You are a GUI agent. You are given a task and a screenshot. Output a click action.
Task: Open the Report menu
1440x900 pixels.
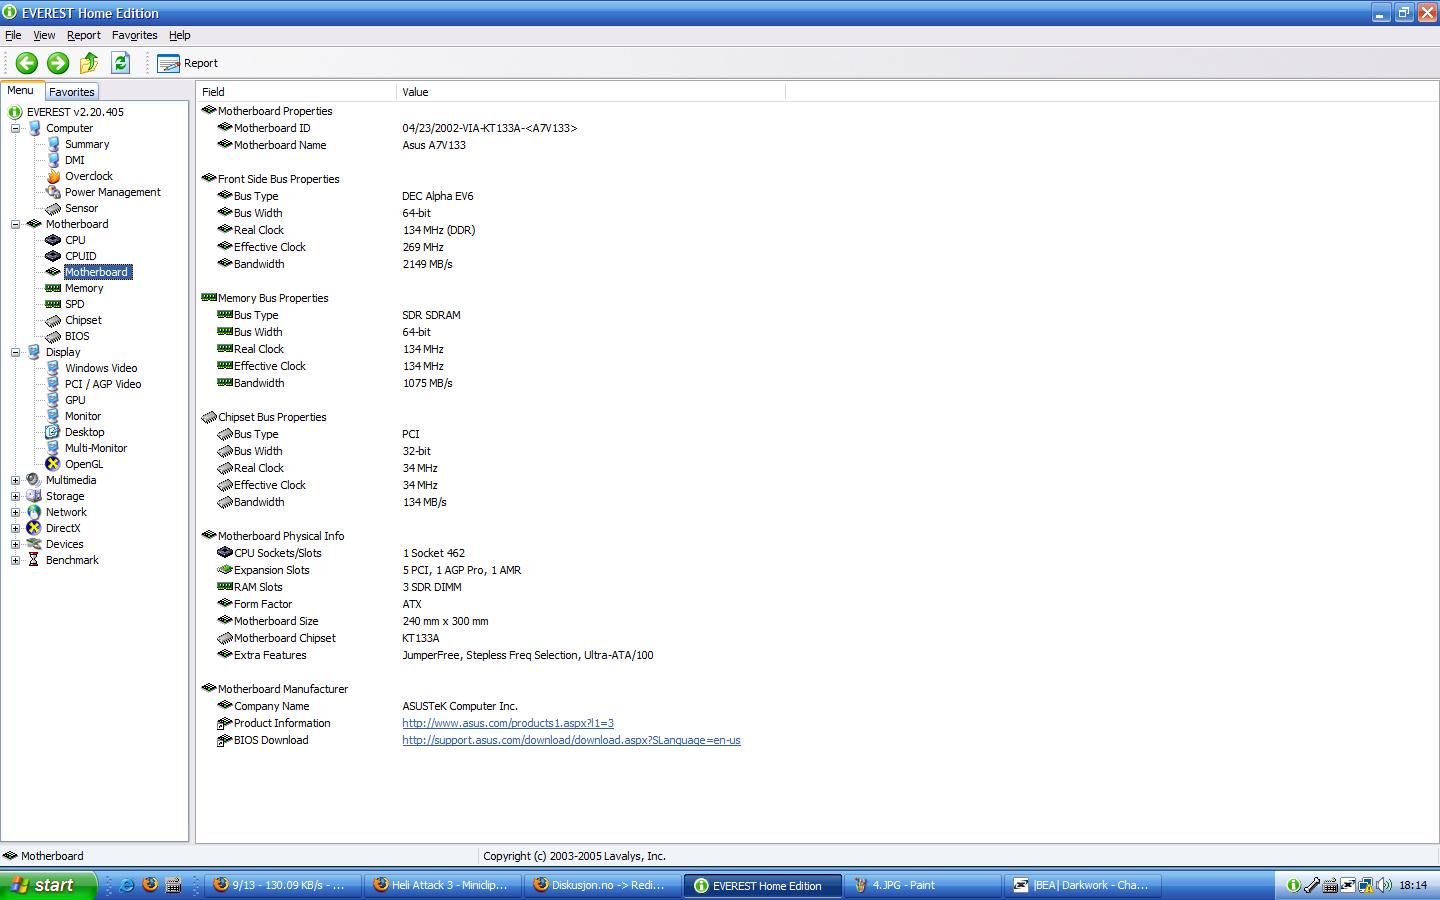pos(84,35)
